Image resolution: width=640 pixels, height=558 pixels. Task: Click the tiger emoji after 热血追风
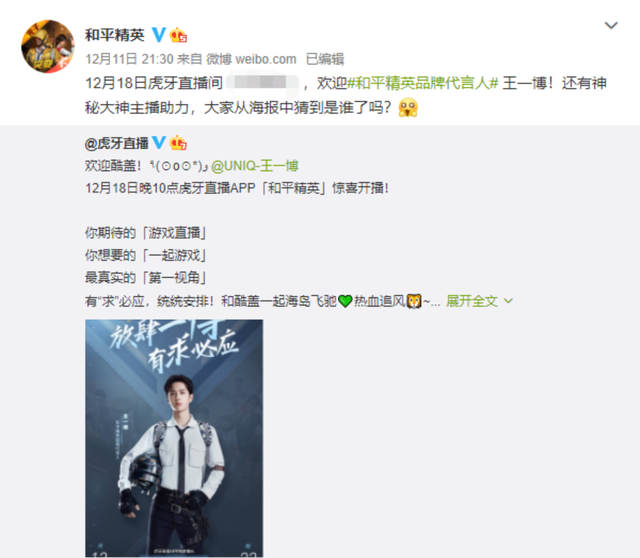[x=414, y=301]
